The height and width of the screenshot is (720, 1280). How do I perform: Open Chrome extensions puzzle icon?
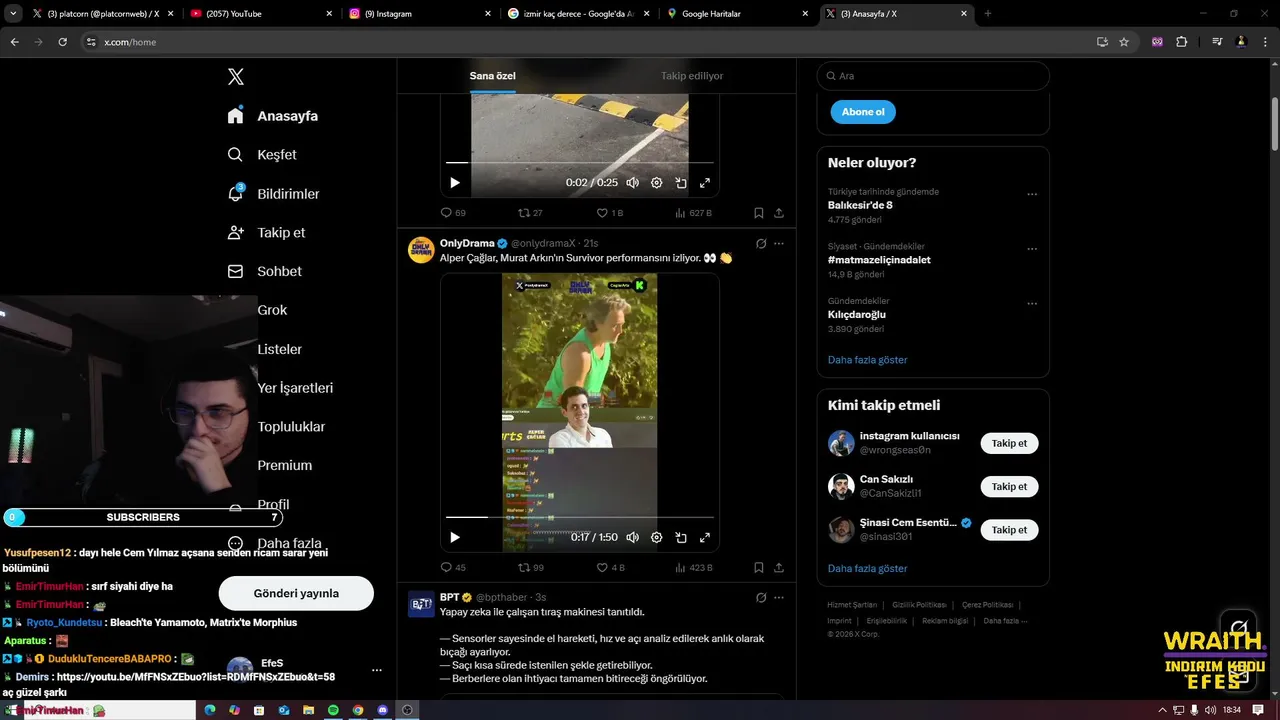point(1182,42)
